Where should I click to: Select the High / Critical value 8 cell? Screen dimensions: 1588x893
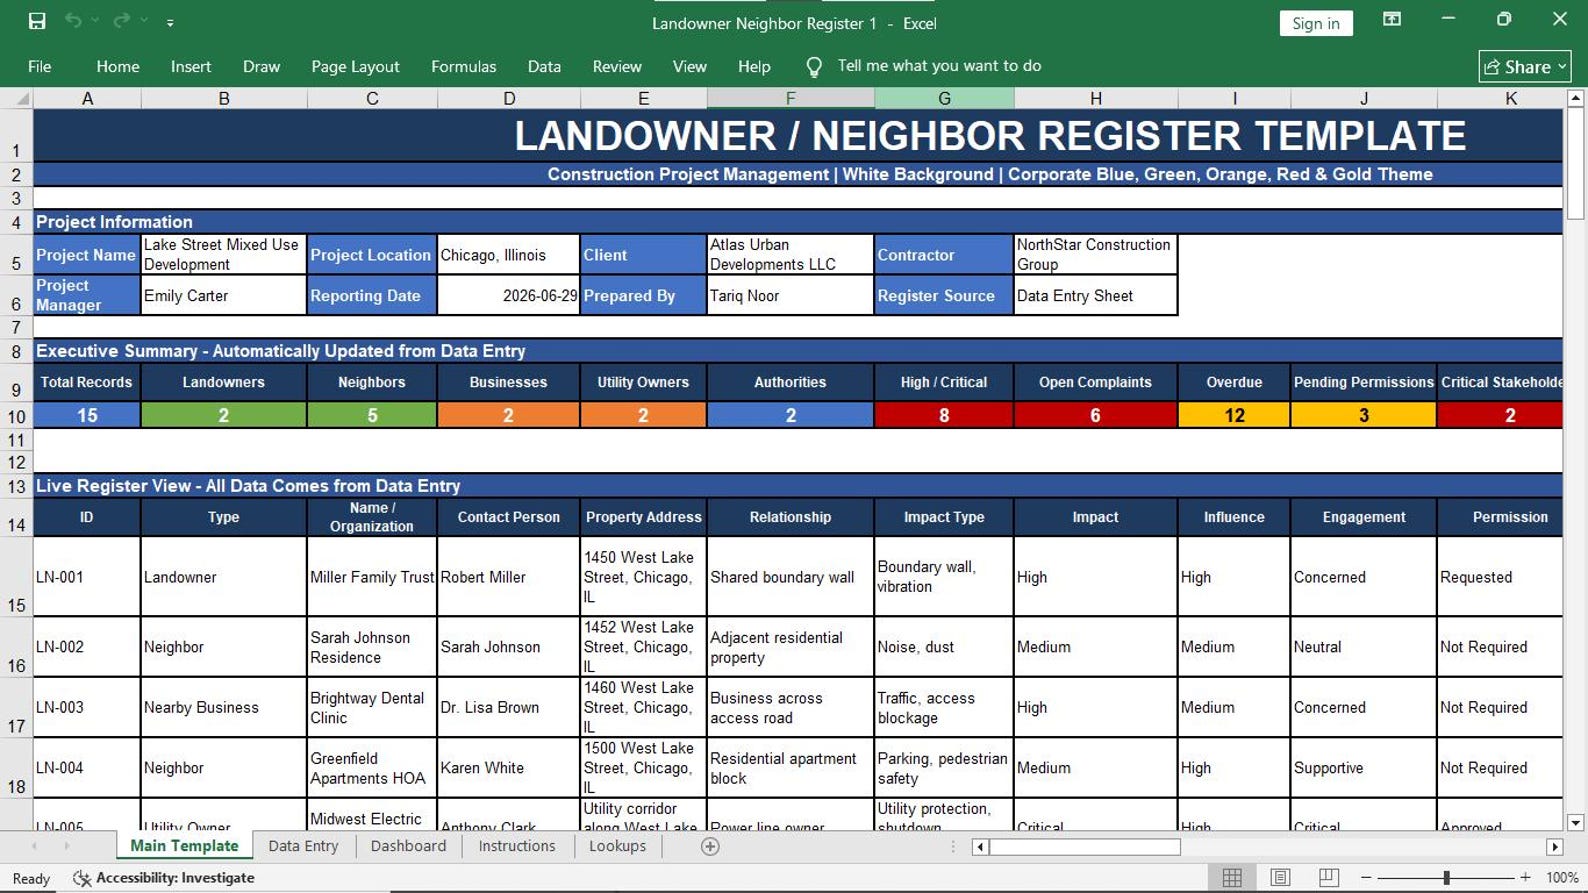(x=944, y=416)
